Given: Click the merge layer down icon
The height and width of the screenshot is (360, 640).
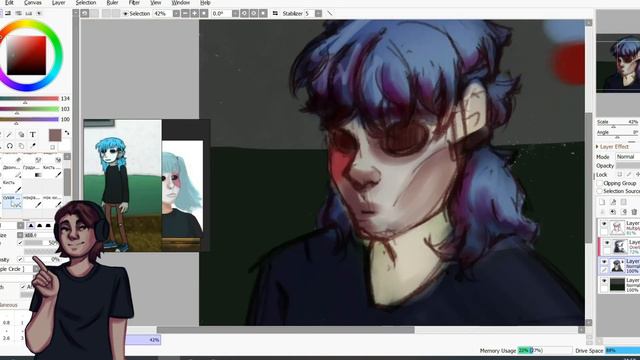Looking at the screenshot, I should tap(613, 212).
